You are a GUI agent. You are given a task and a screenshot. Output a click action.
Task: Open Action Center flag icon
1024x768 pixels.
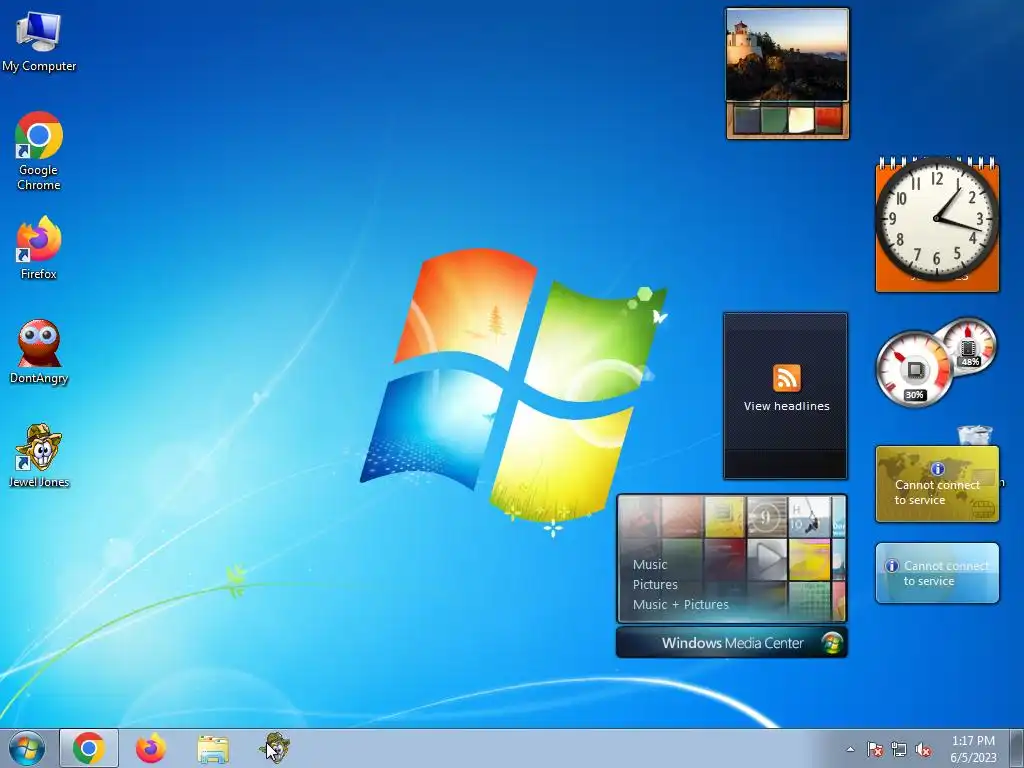pyautogui.click(x=875, y=749)
